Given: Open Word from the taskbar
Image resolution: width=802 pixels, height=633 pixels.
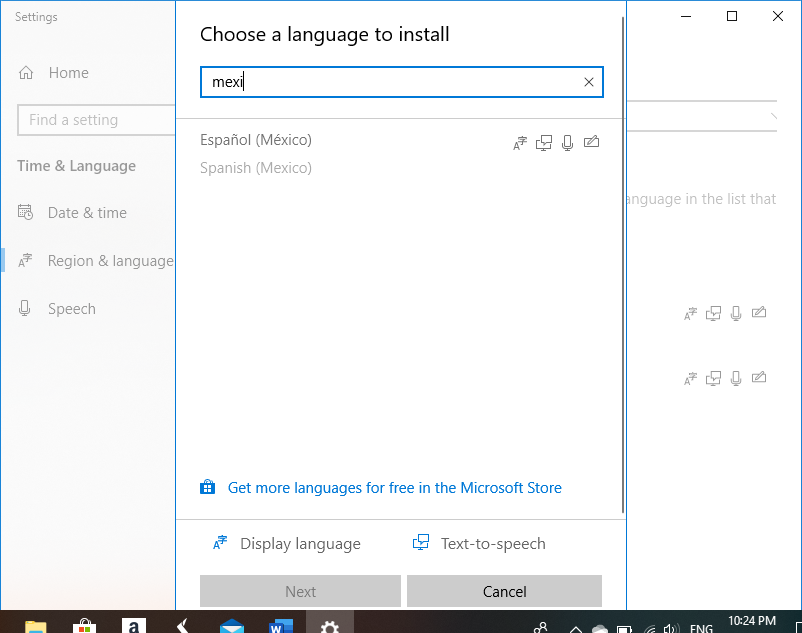Looking at the screenshot, I should pos(281,625).
